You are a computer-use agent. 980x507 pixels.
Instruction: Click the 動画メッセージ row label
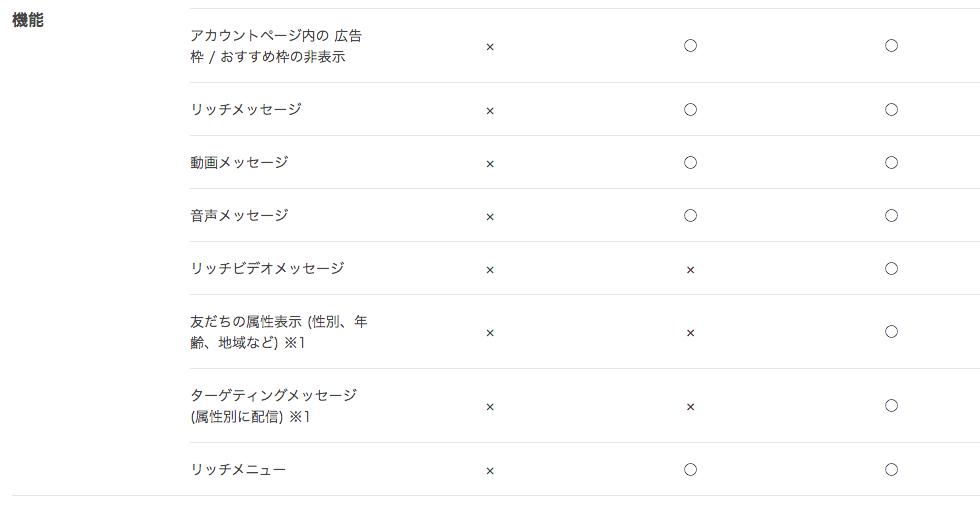pos(239,163)
